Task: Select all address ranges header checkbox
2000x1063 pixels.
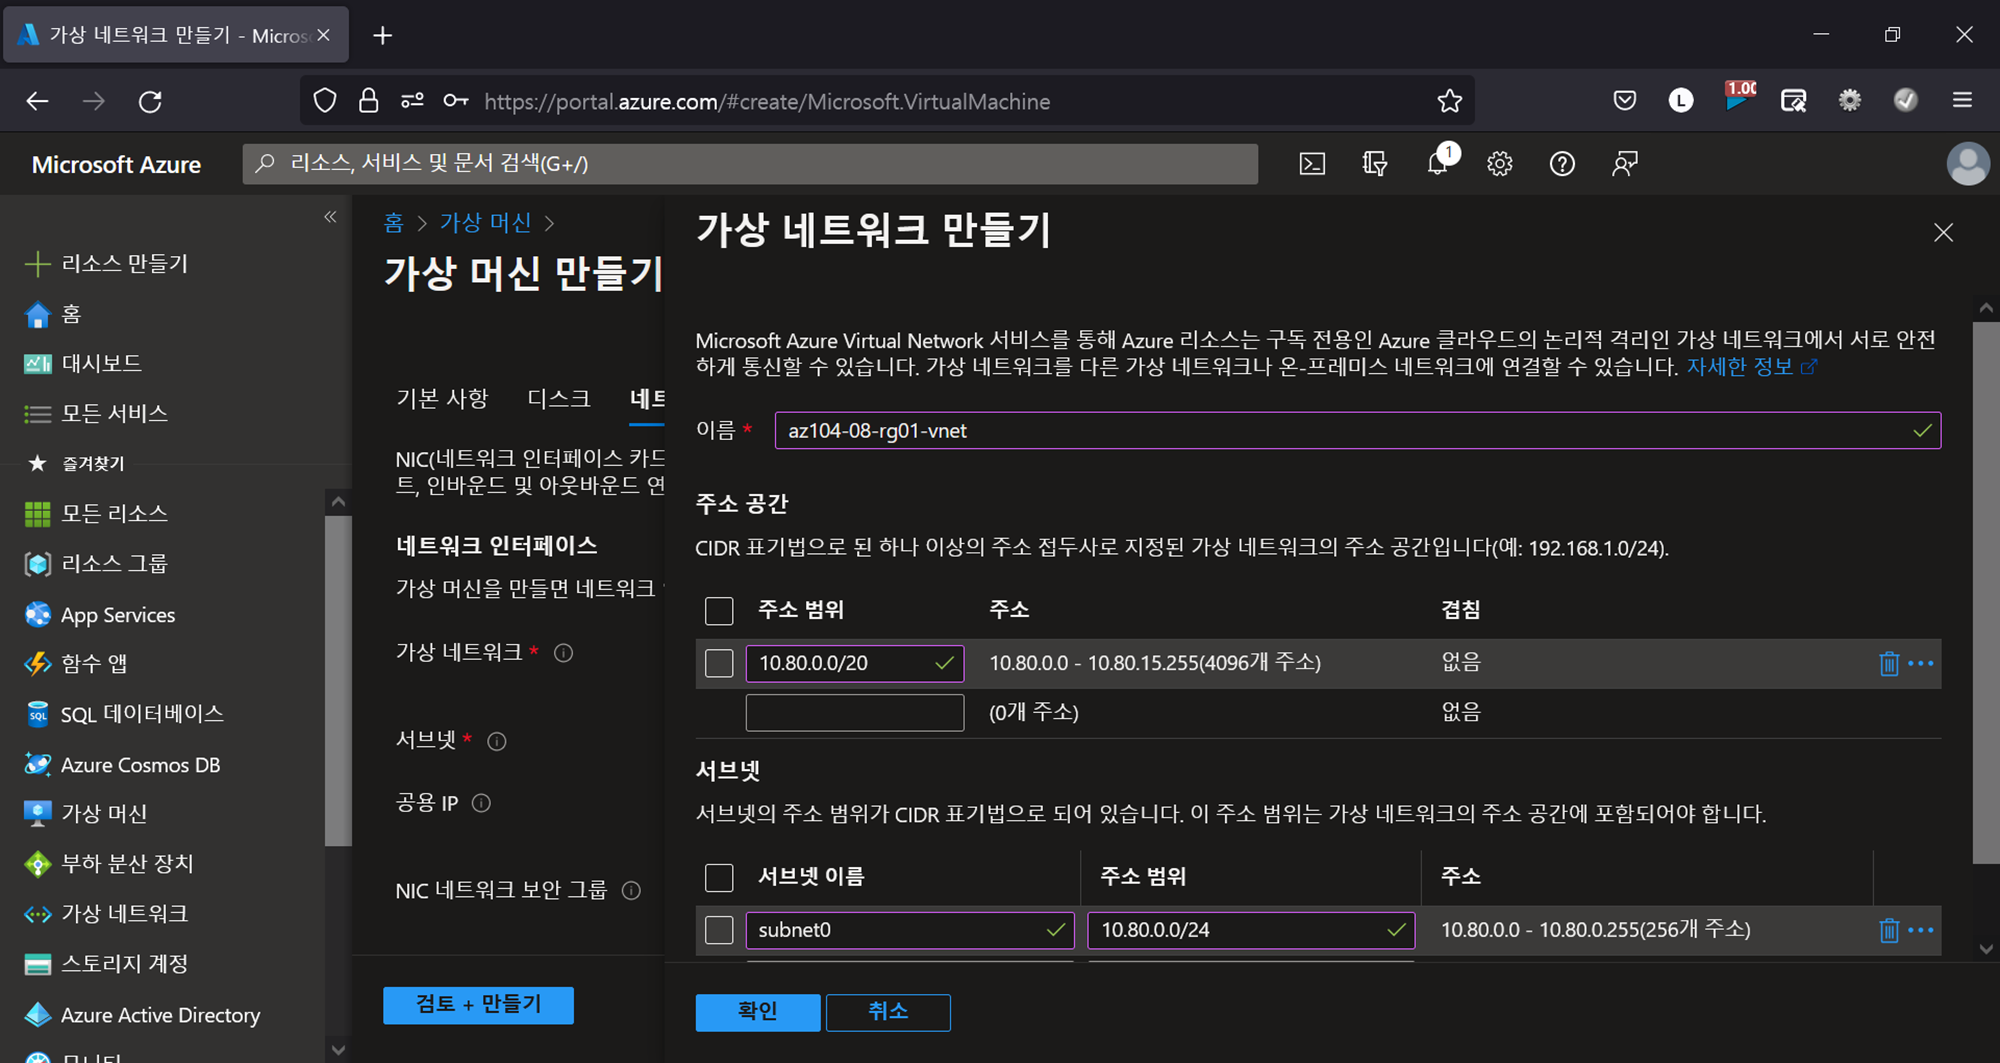Action: [719, 611]
